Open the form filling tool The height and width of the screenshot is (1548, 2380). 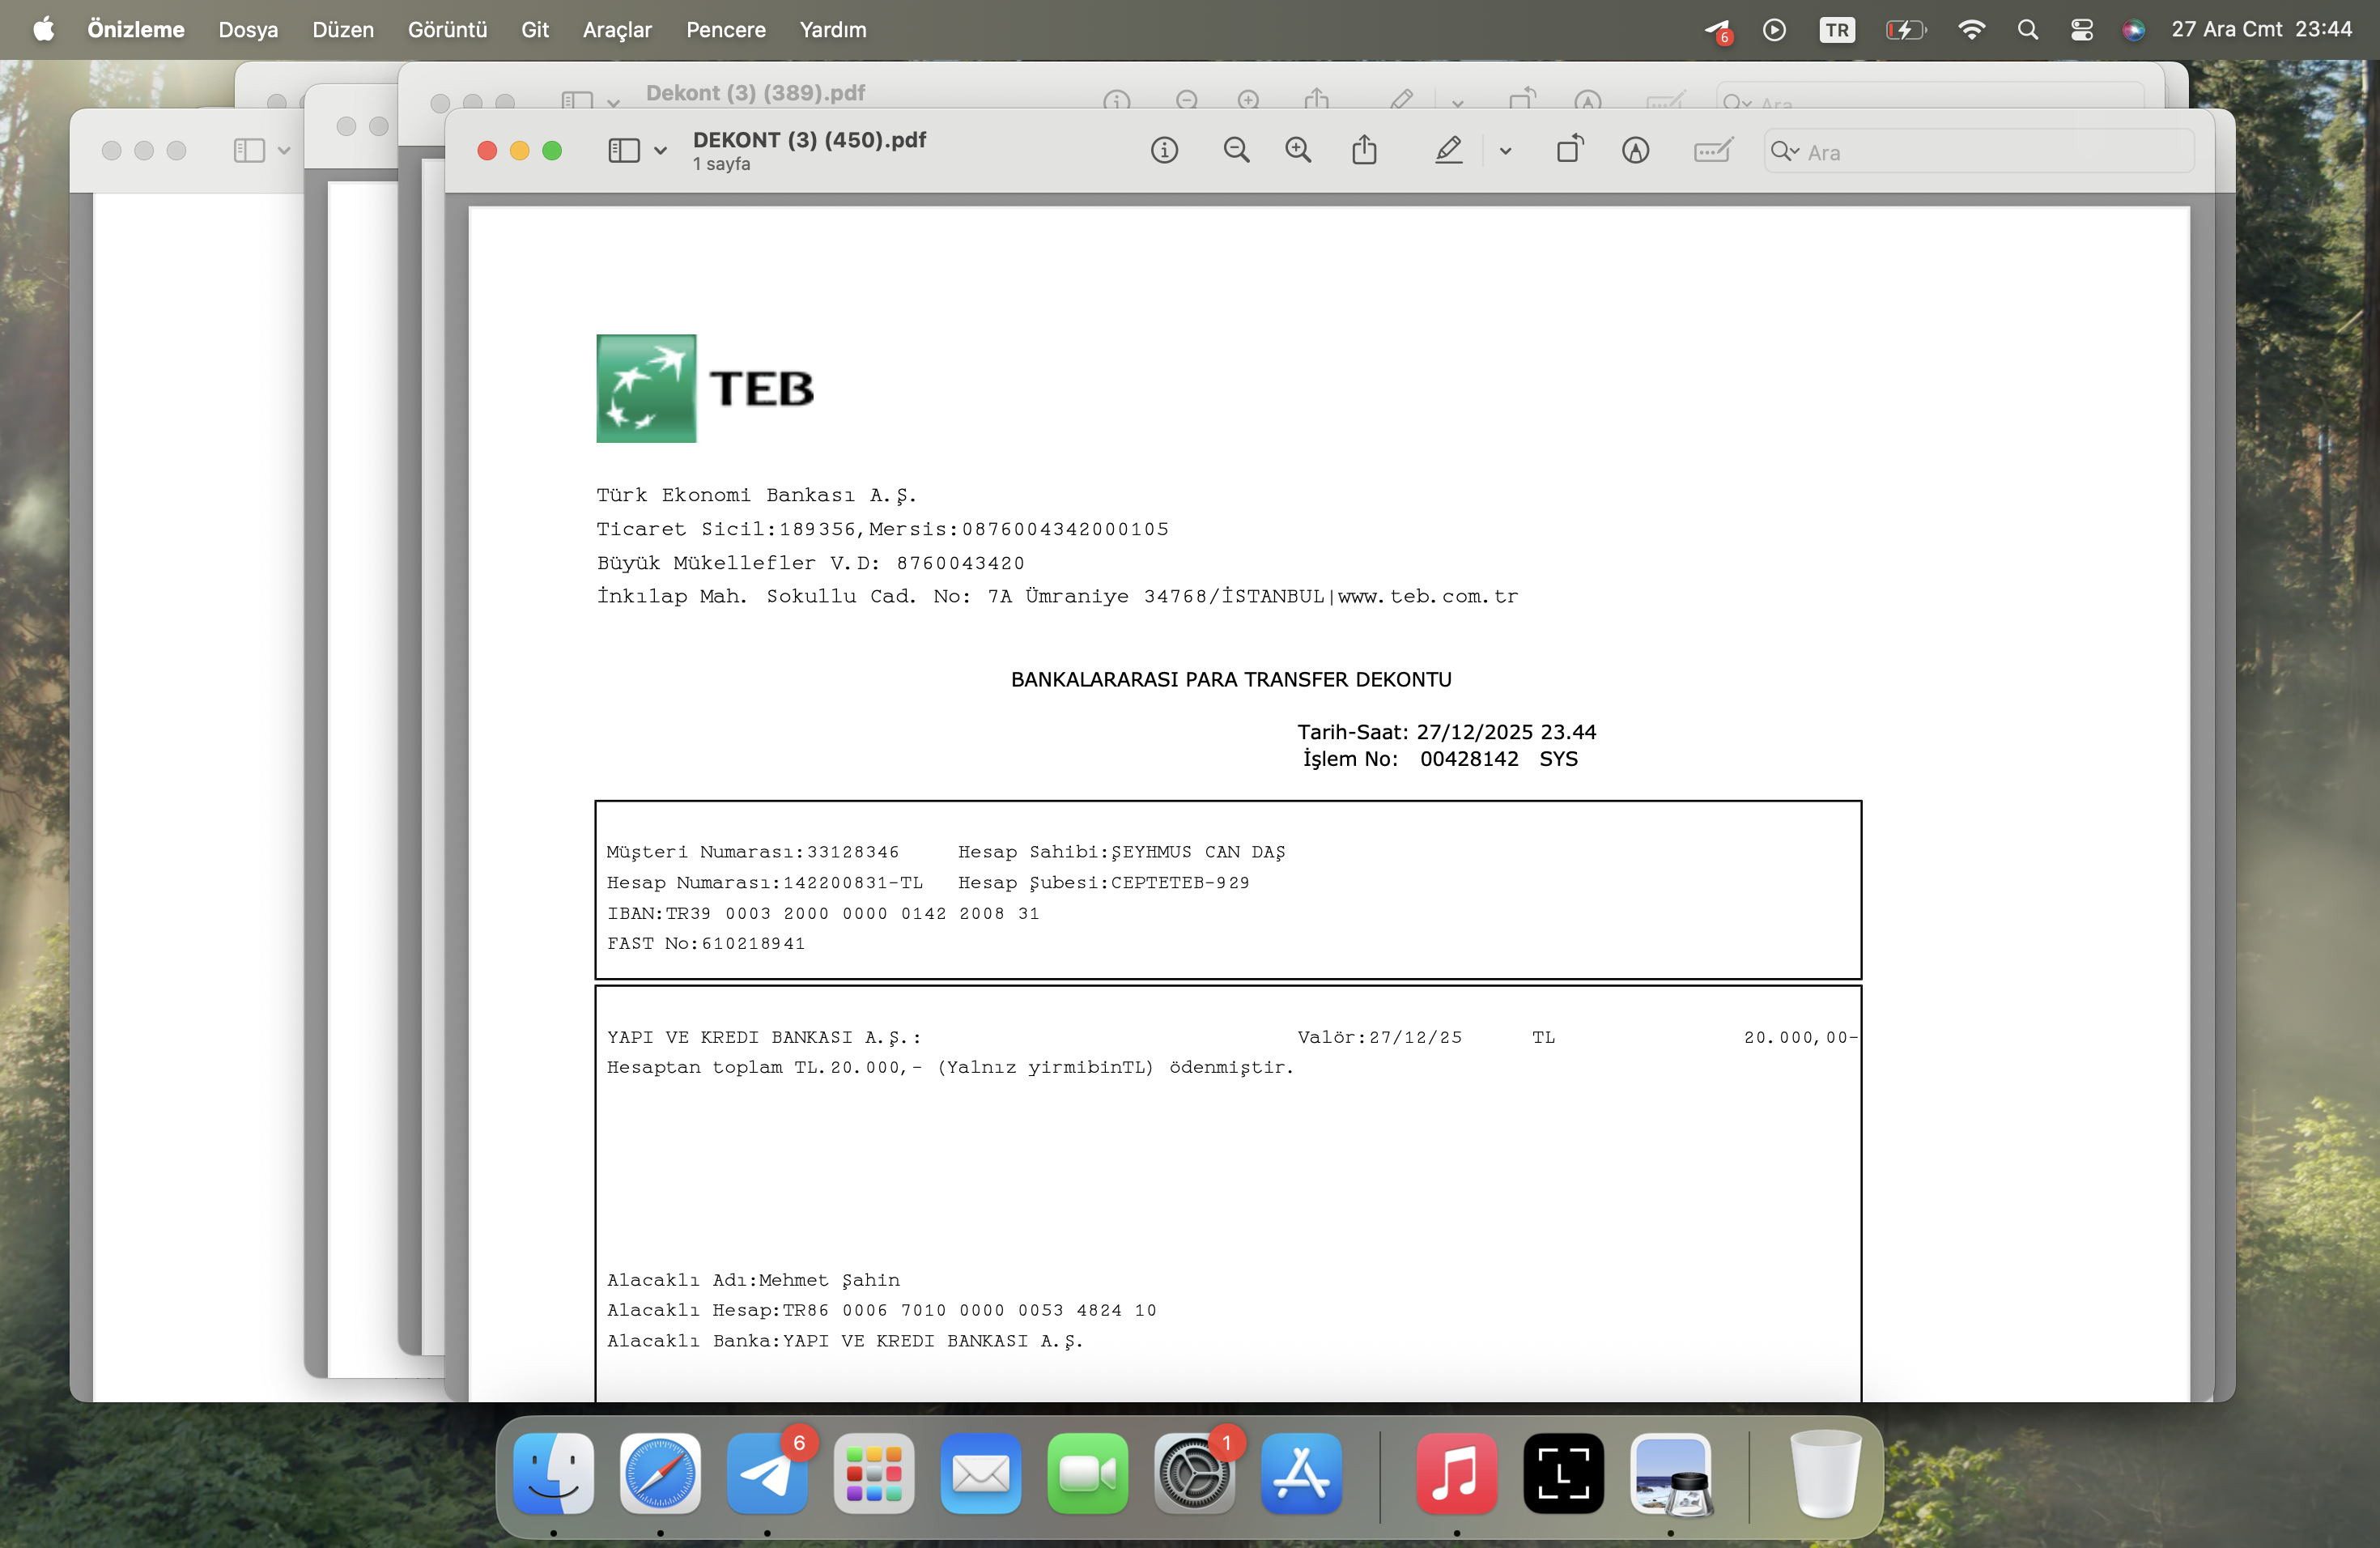pyautogui.click(x=1713, y=151)
